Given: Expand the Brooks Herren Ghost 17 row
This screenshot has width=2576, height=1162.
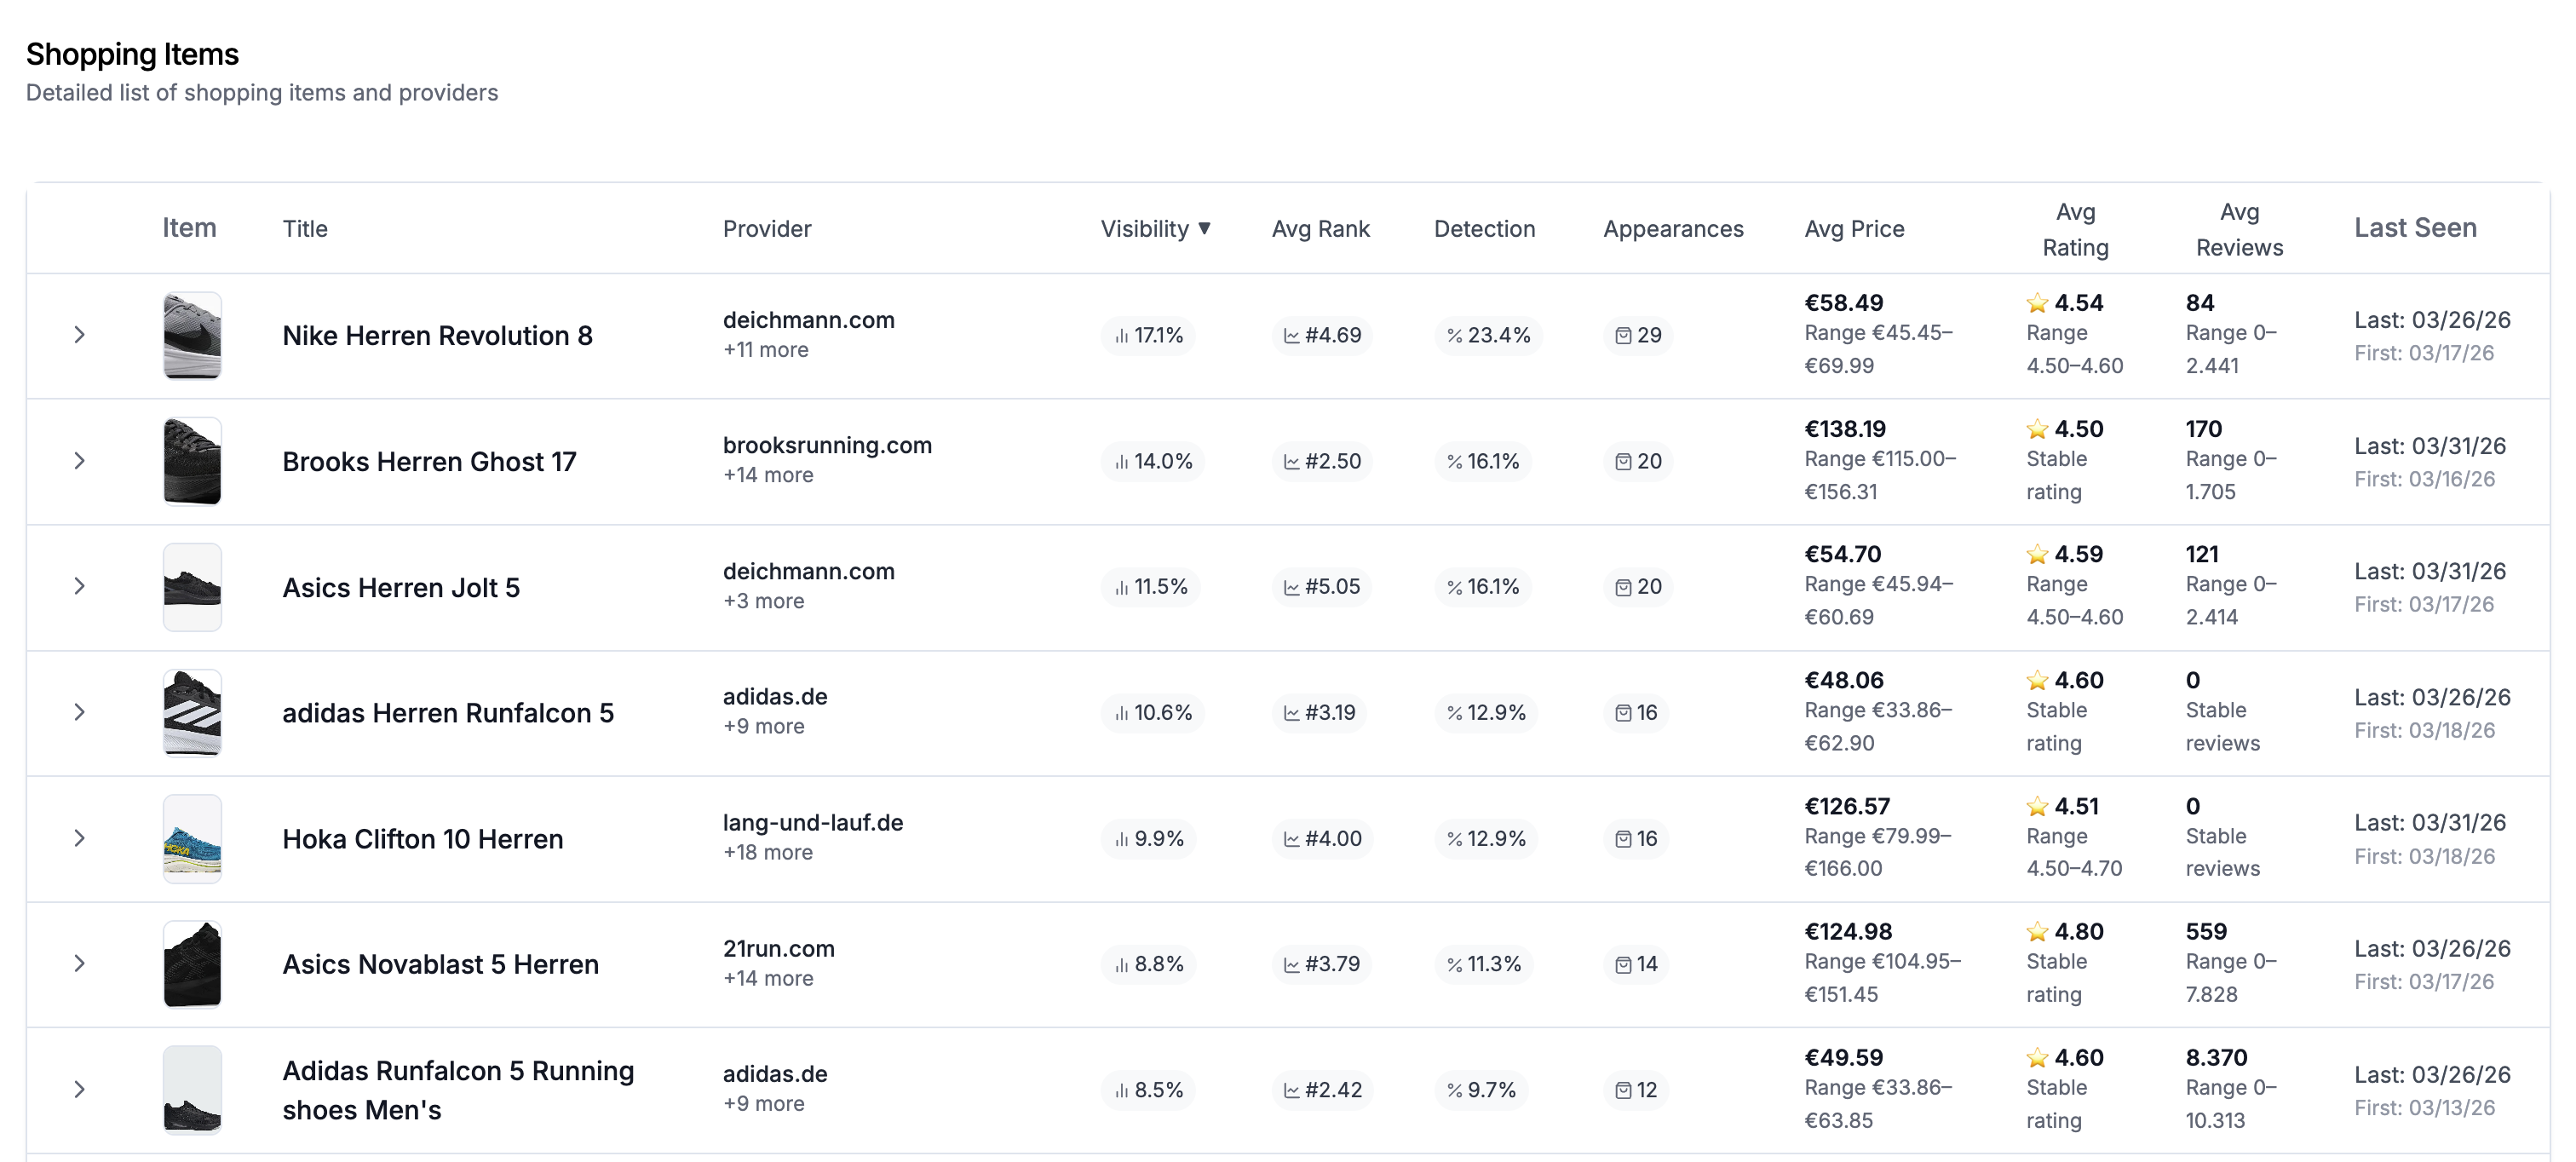Looking at the screenshot, I should pyautogui.click(x=80, y=461).
